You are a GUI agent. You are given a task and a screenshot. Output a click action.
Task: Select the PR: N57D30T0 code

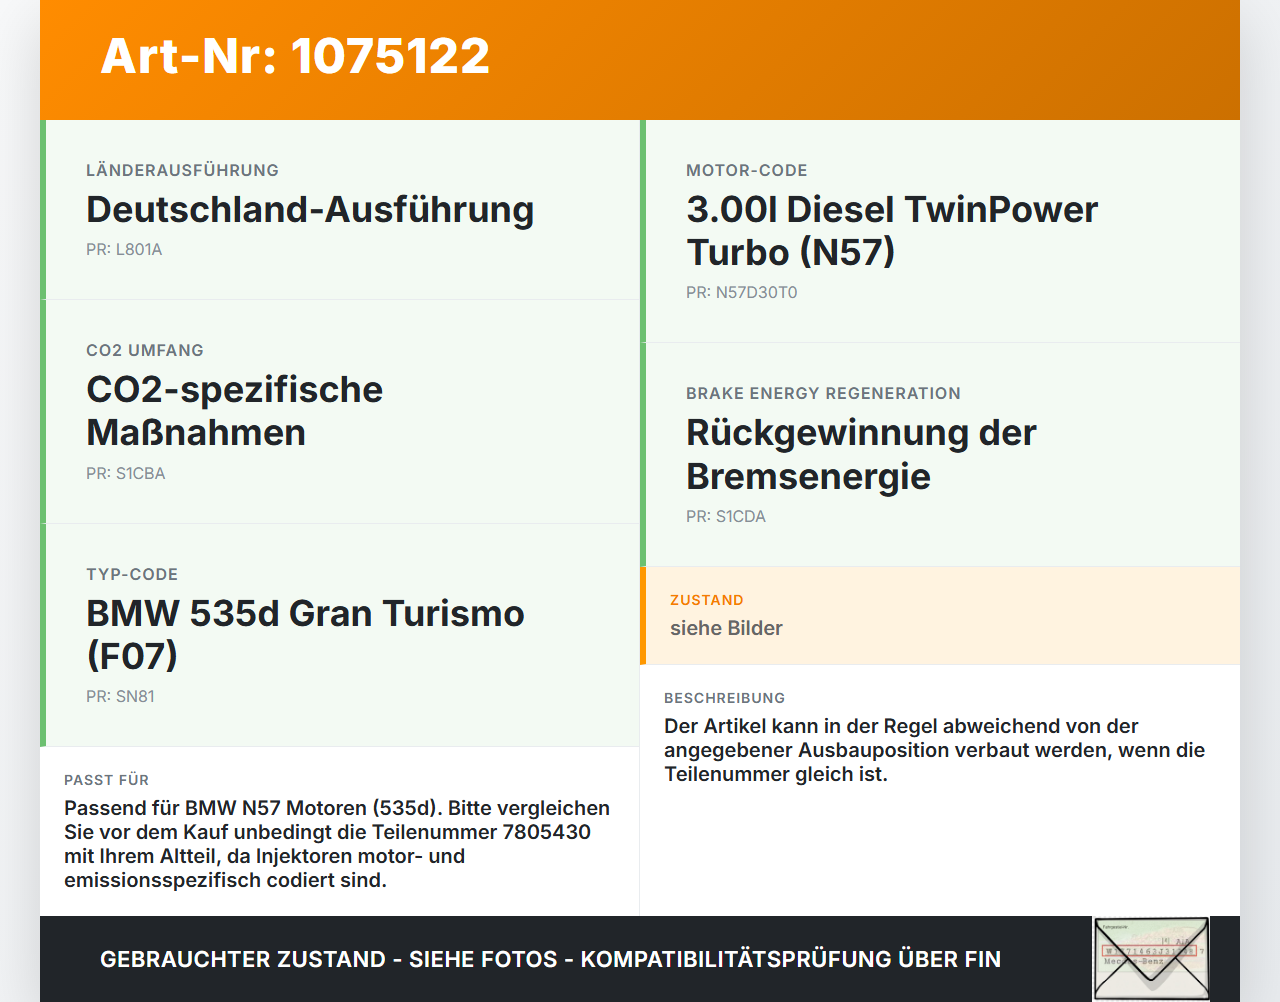tap(742, 293)
